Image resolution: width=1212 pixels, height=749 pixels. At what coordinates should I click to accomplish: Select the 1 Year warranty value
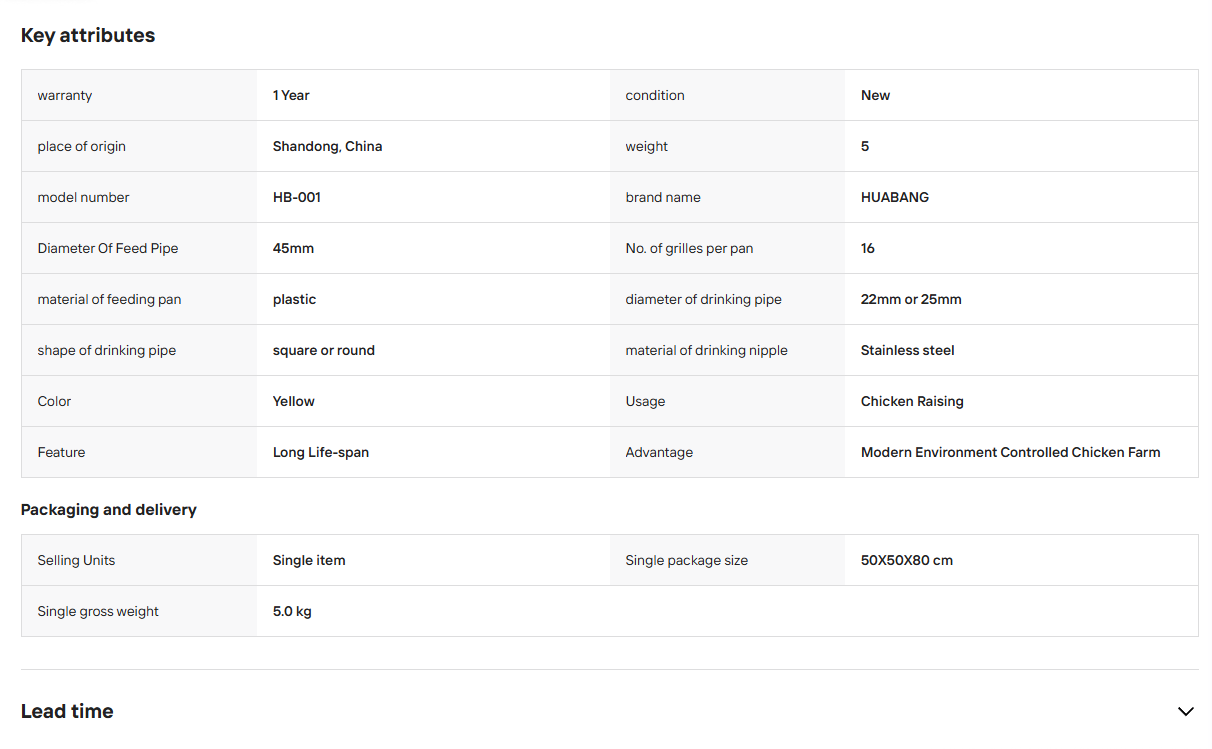(291, 95)
